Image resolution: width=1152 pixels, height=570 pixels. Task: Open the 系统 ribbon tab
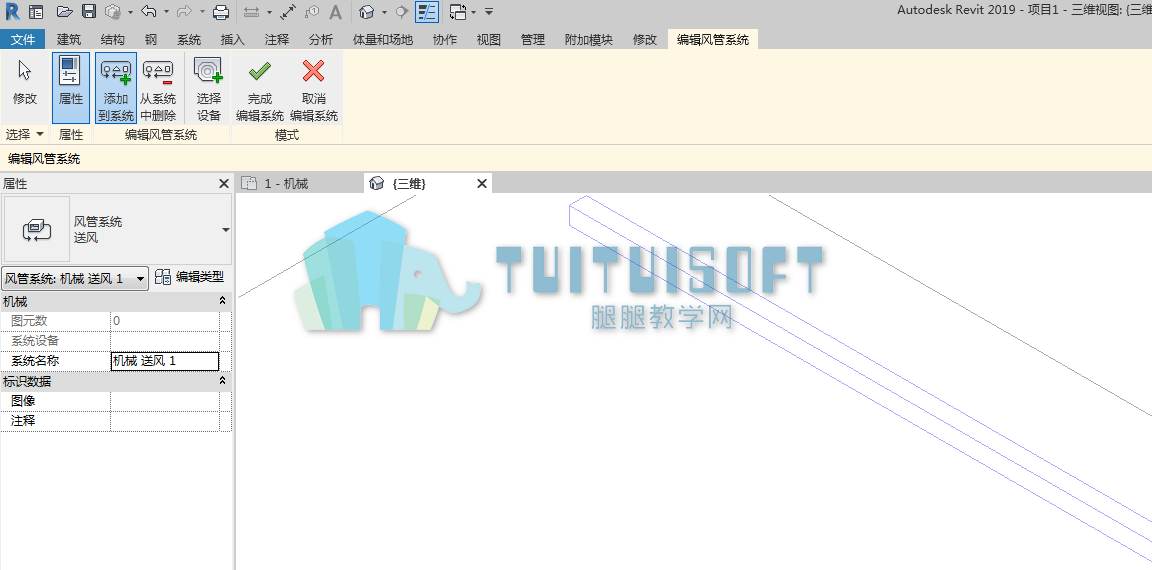[x=189, y=40]
